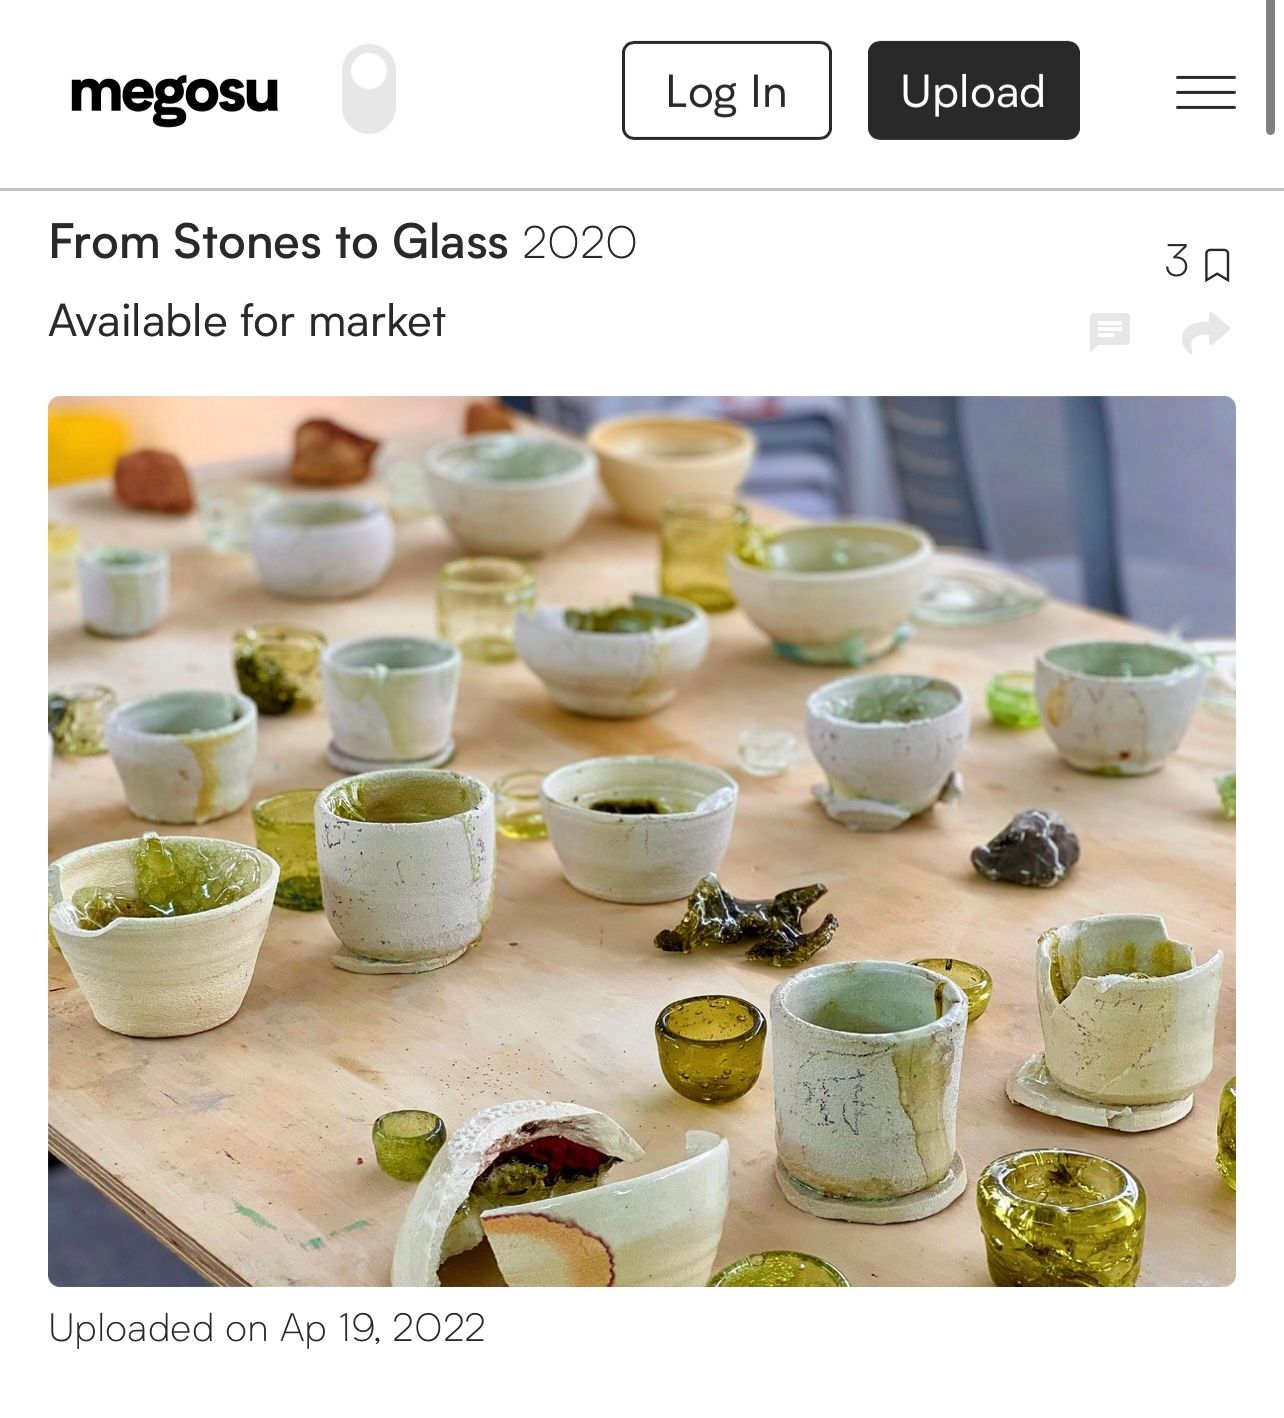Toggle the theme switch beside megosu logo
This screenshot has height=1418, width=1284.
(369, 89)
